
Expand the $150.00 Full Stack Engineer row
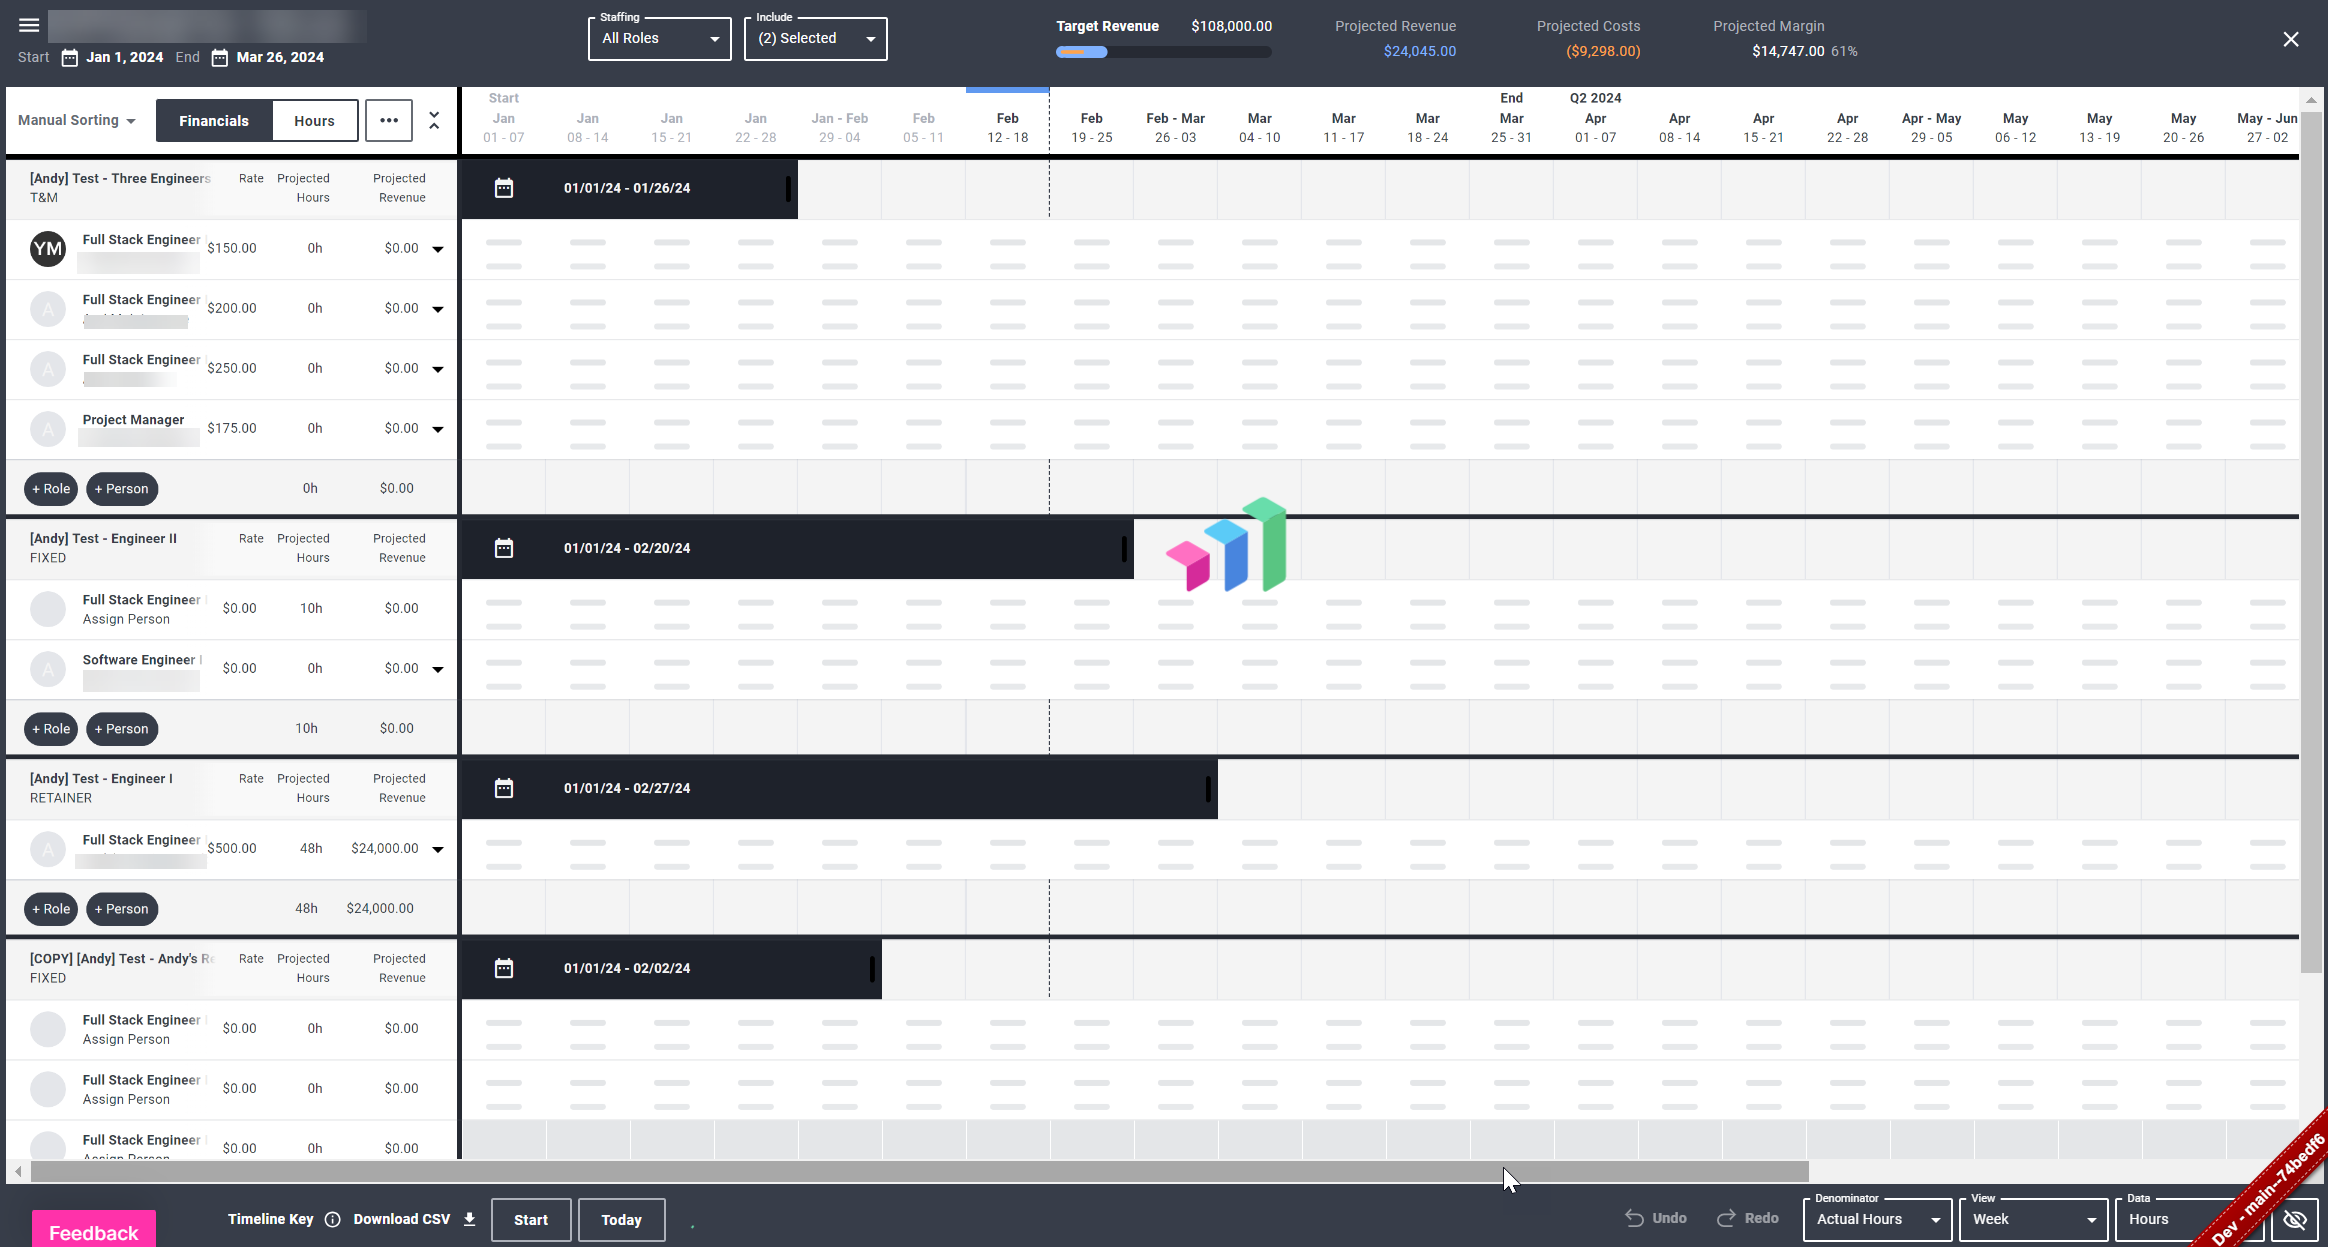click(438, 249)
